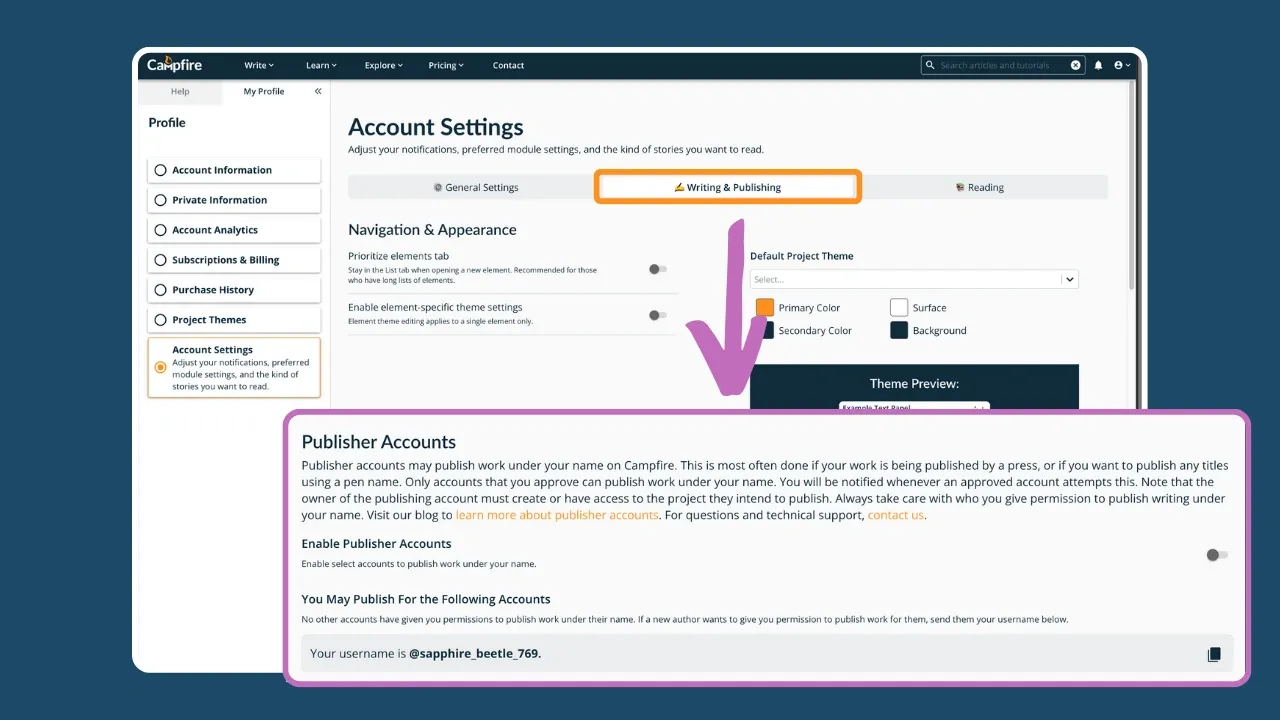Viewport: 1280px width, 720px height.
Task: Open the Contact menu item
Action: (508, 65)
